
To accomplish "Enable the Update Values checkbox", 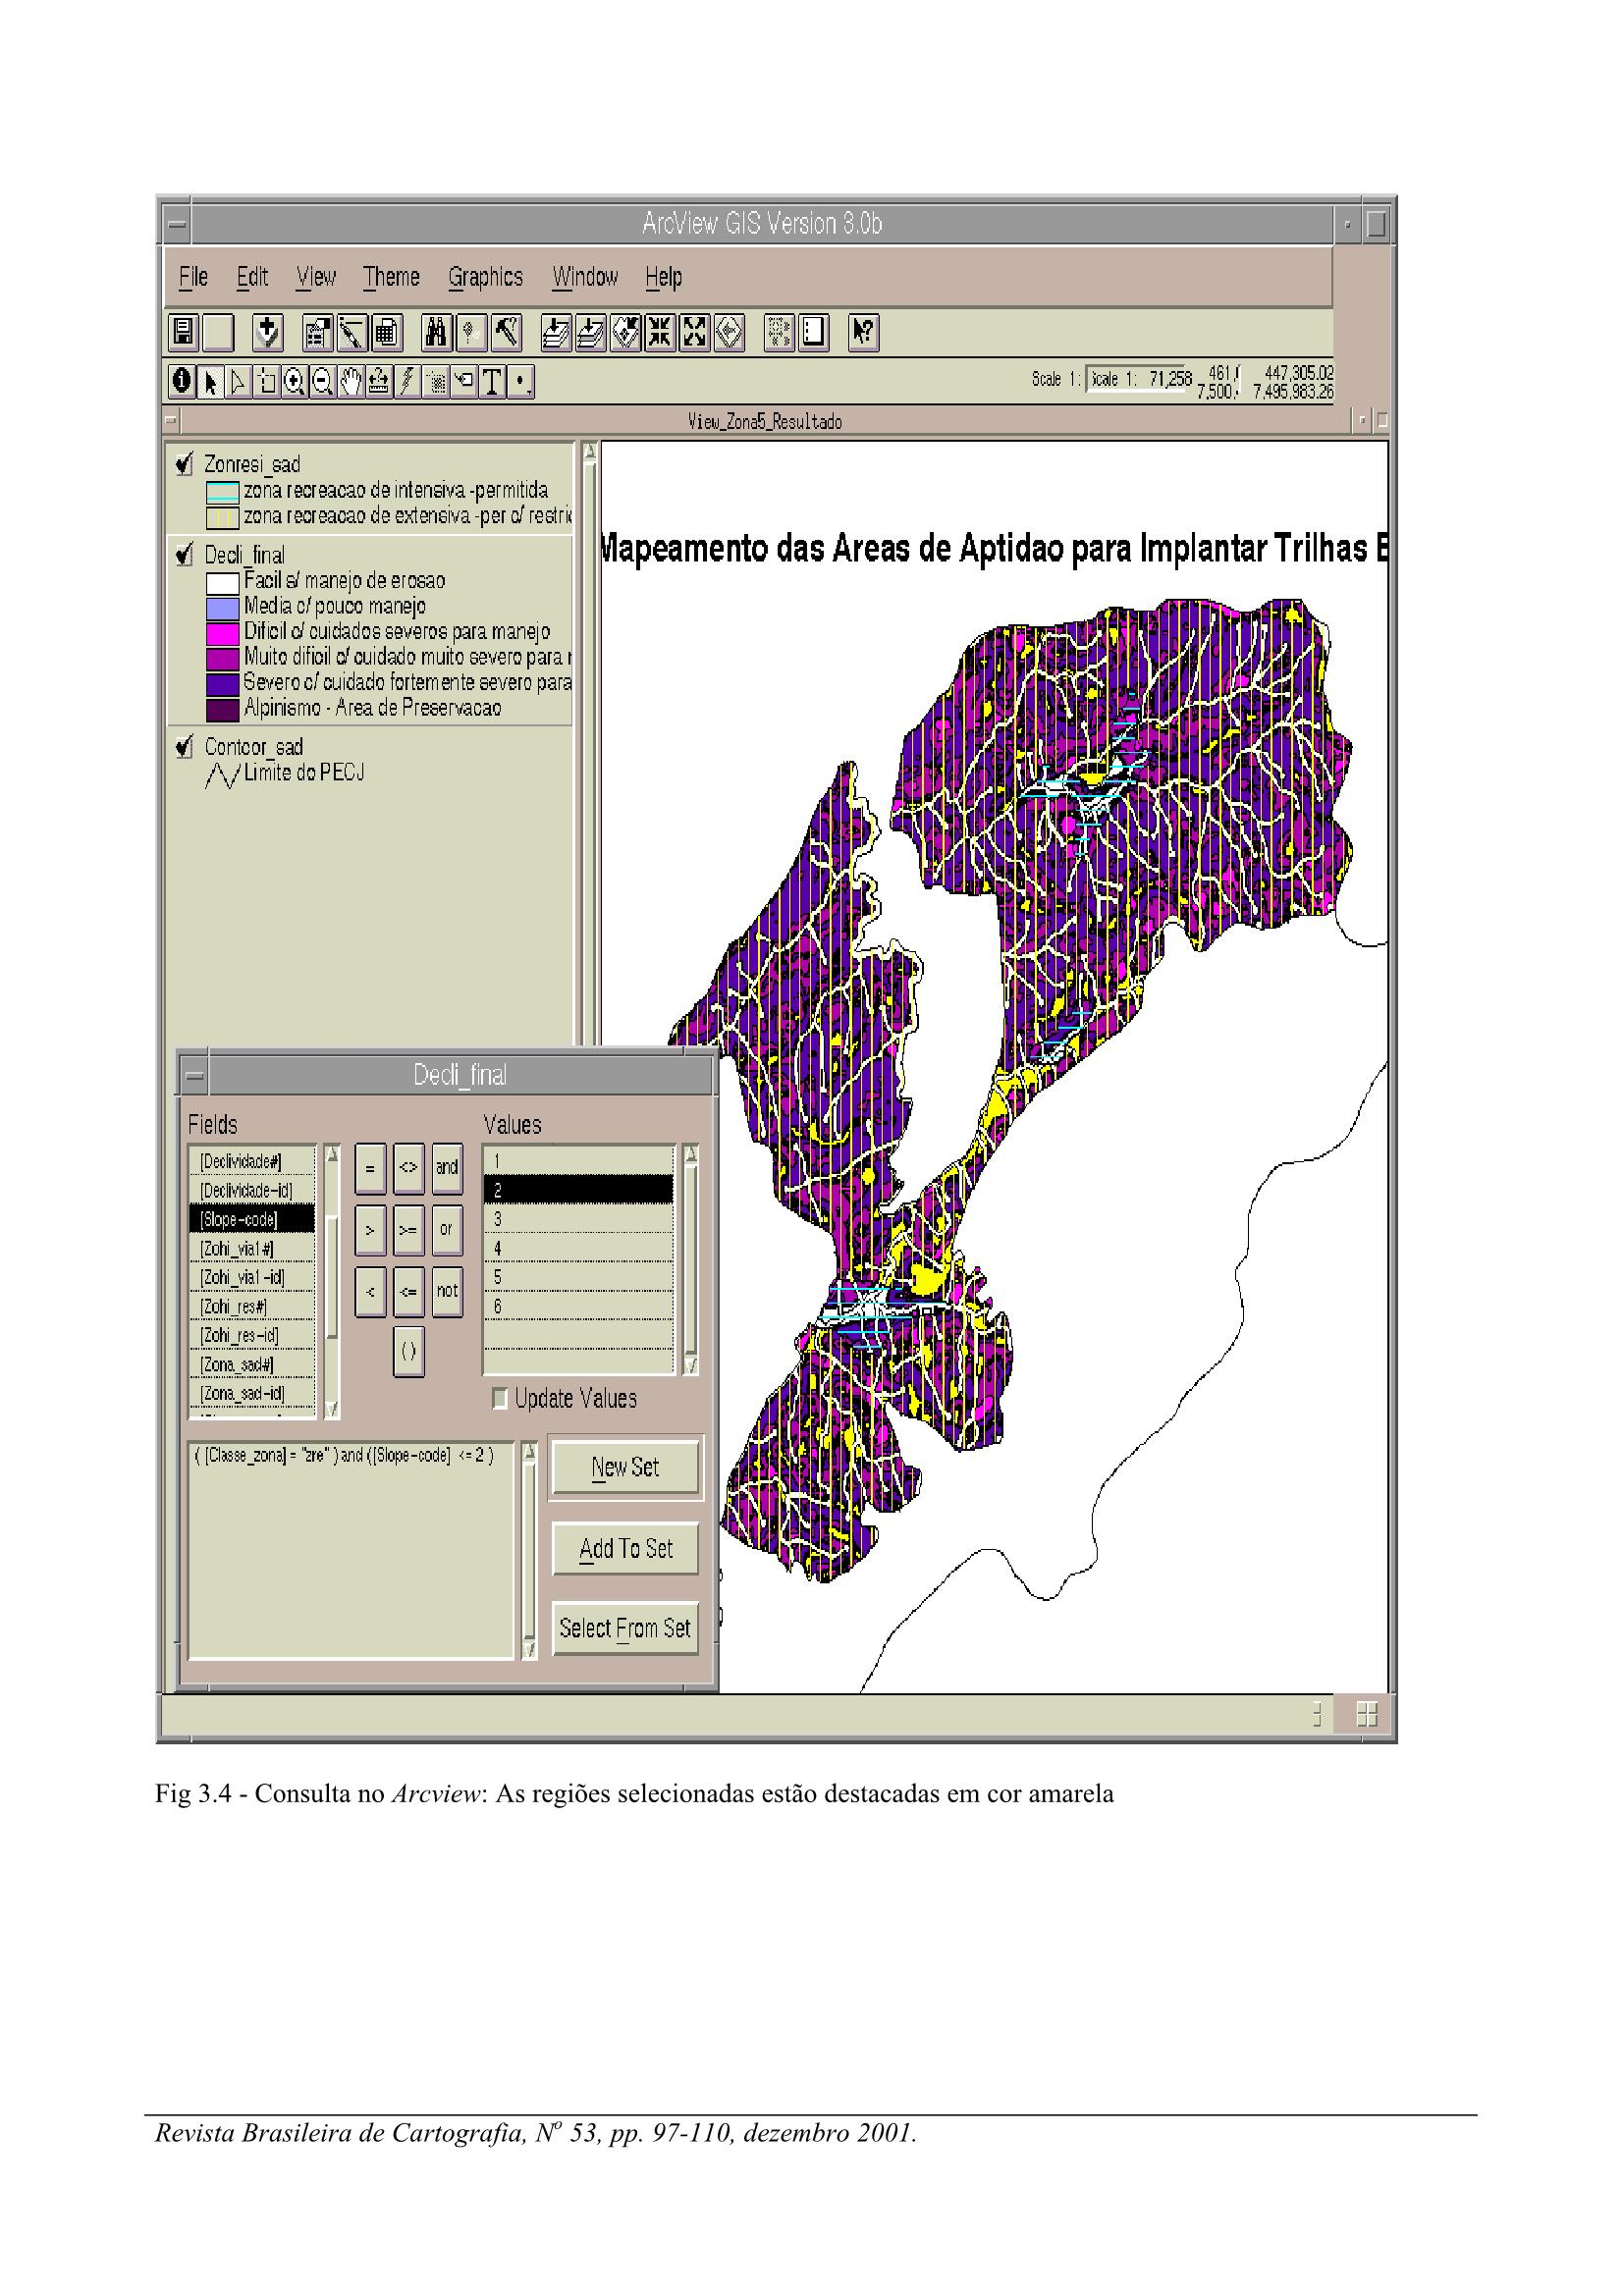I will pyautogui.click(x=500, y=1398).
